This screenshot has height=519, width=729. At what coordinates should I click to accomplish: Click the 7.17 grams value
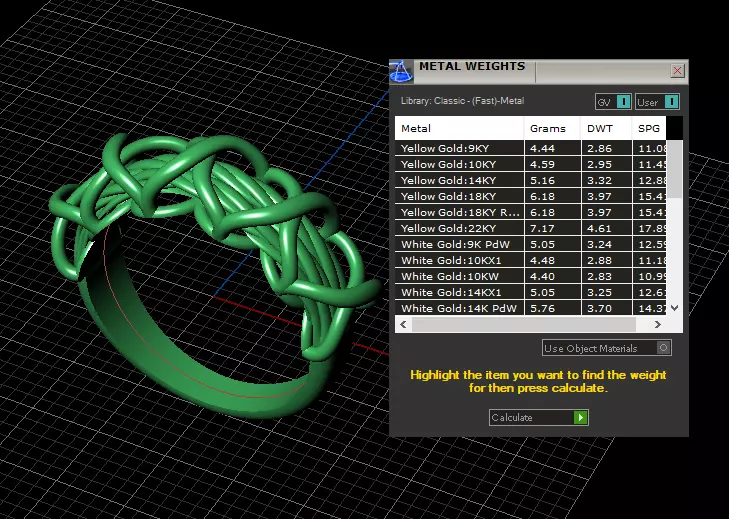(542, 228)
